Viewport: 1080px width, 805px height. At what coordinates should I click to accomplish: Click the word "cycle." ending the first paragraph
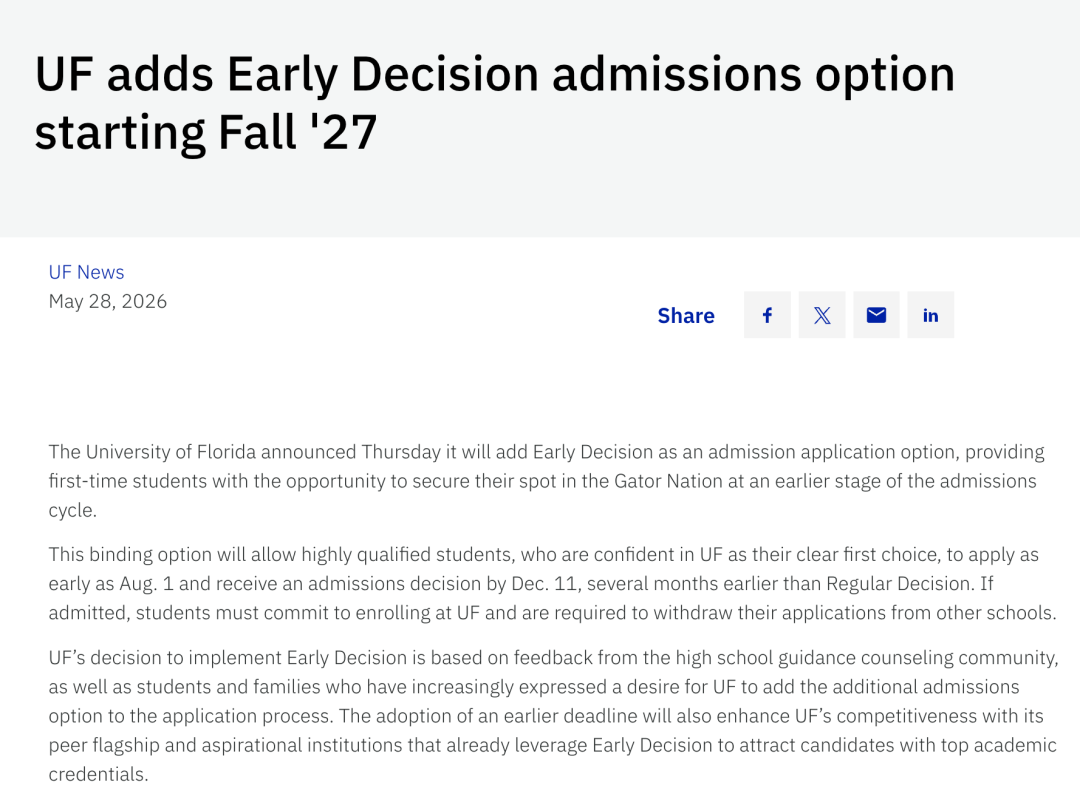click(72, 510)
